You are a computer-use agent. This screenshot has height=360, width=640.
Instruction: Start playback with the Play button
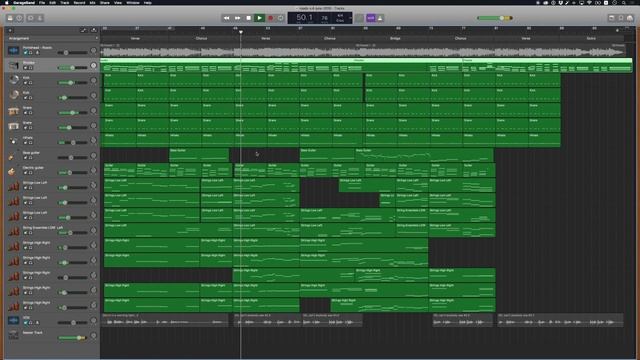[259, 18]
